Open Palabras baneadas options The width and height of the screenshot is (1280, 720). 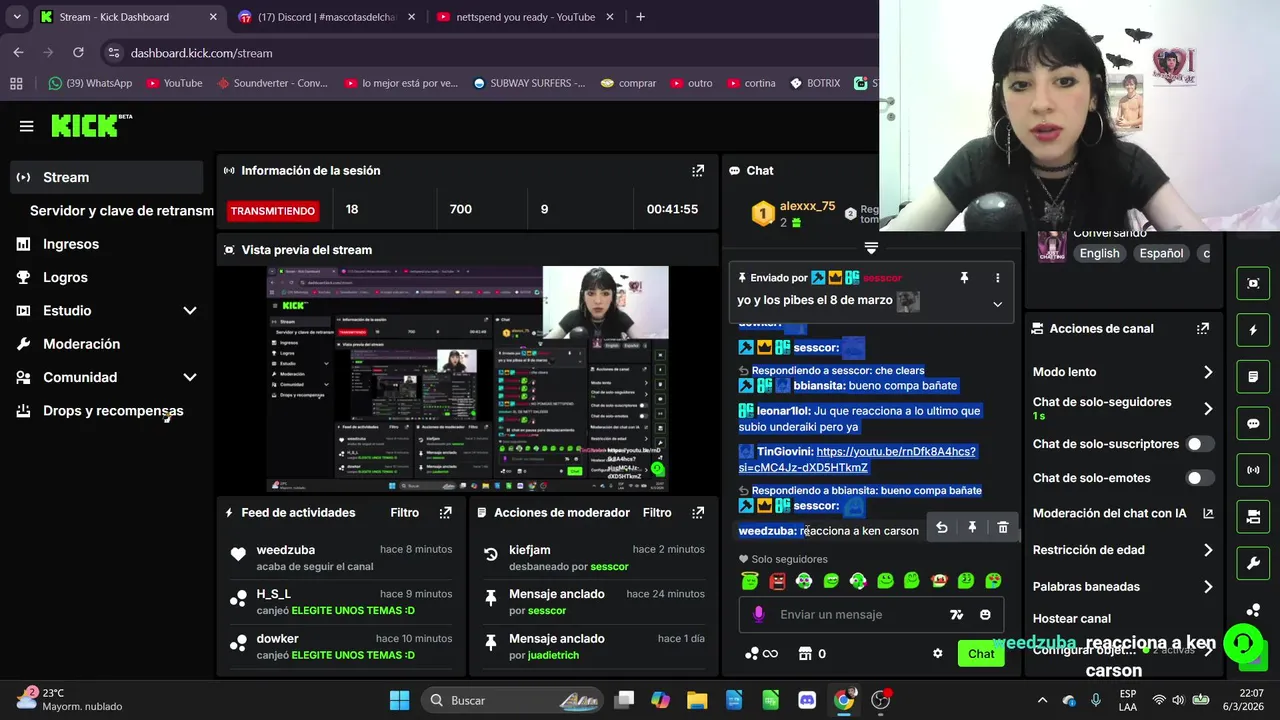tap(1123, 587)
